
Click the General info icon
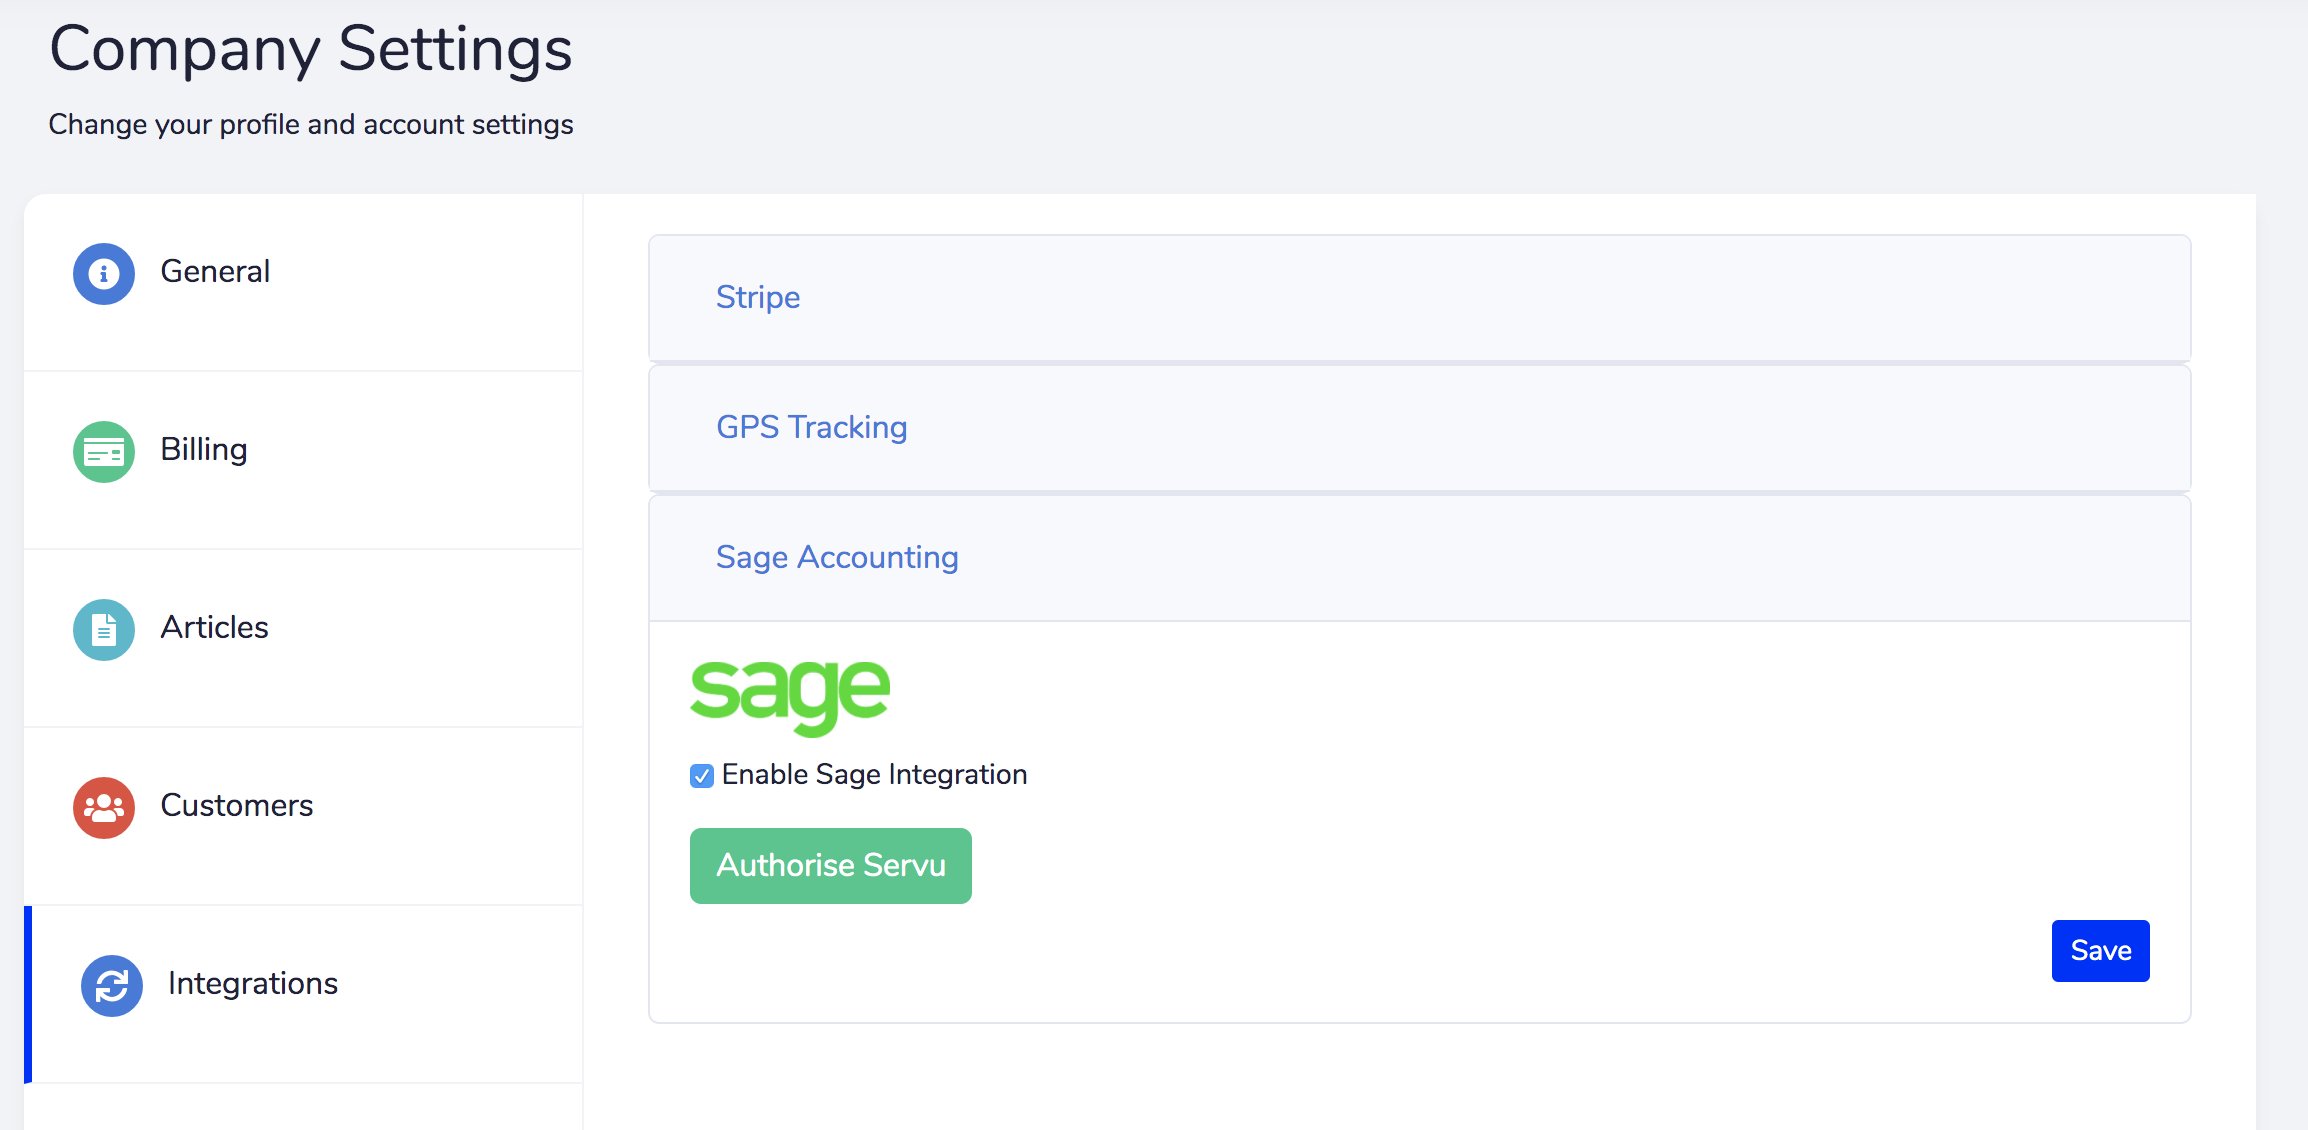(x=104, y=273)
